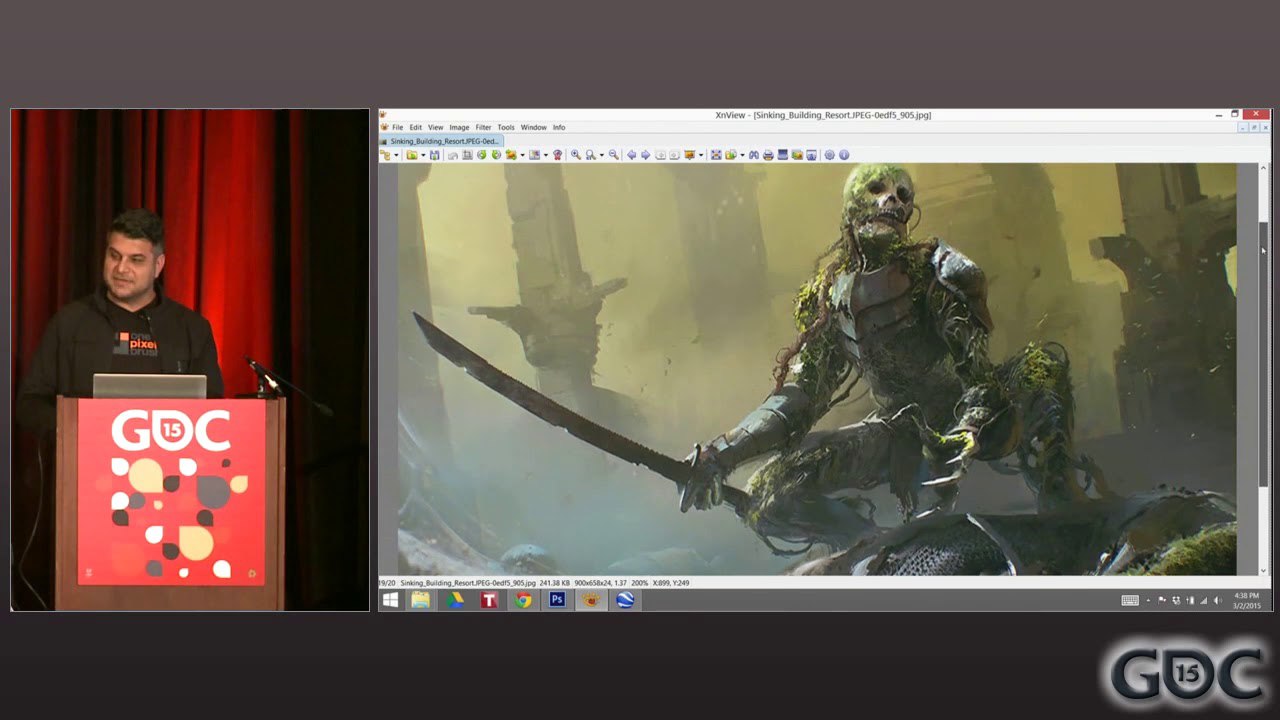
Task: Click the Slide show icon in toolbar
Action: pyautogui.click(x=689, y=155)
